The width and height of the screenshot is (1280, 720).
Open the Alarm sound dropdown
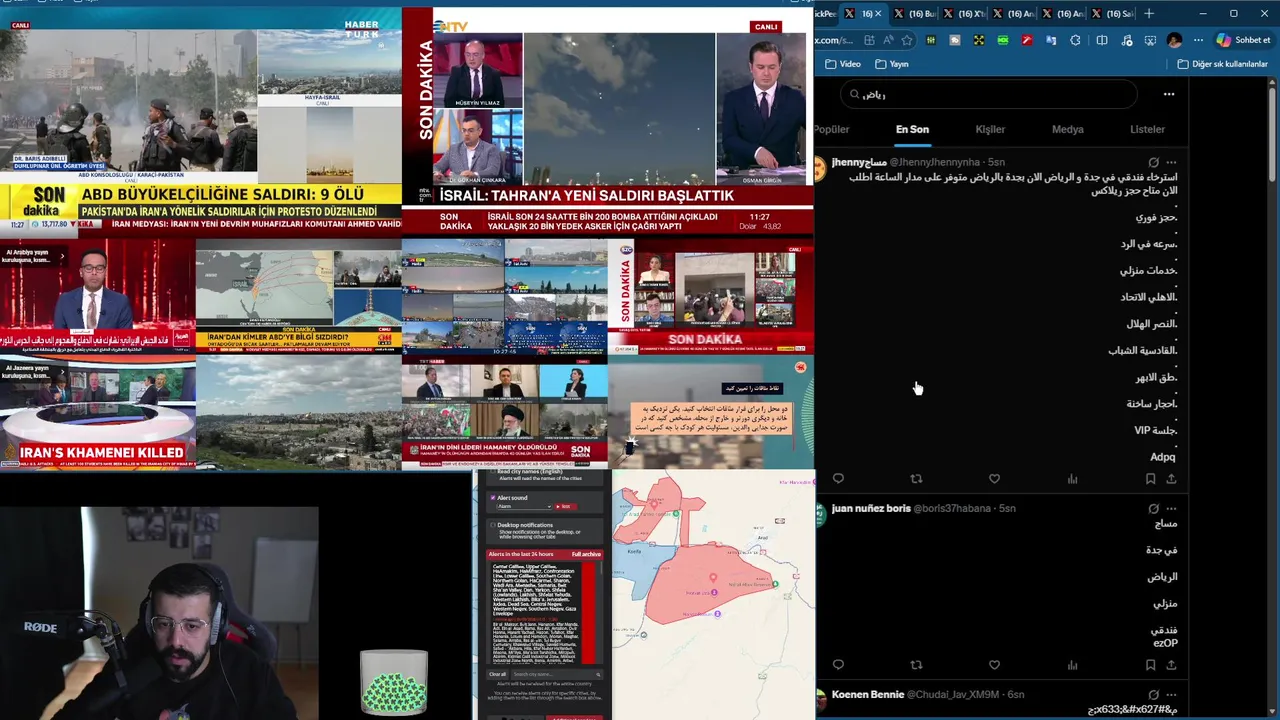coord(524,506)
